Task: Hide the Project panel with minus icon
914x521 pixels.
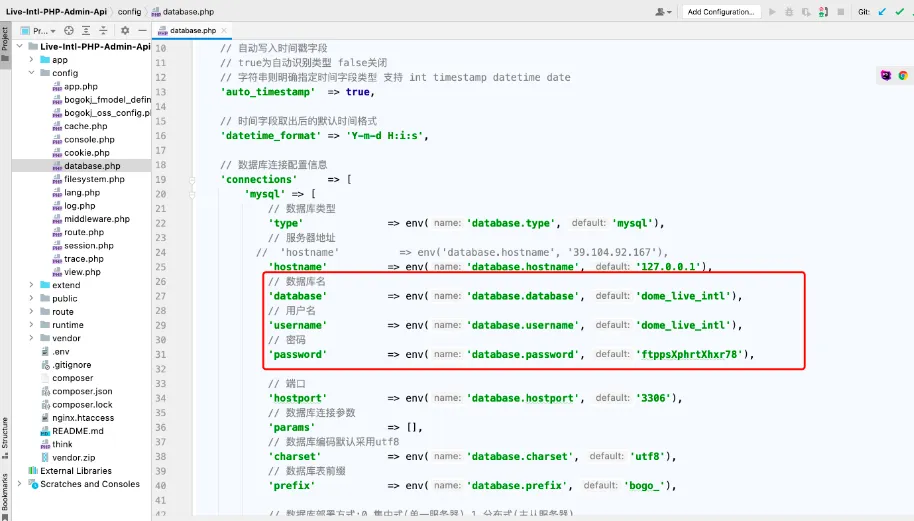Action: pos(142,30)
